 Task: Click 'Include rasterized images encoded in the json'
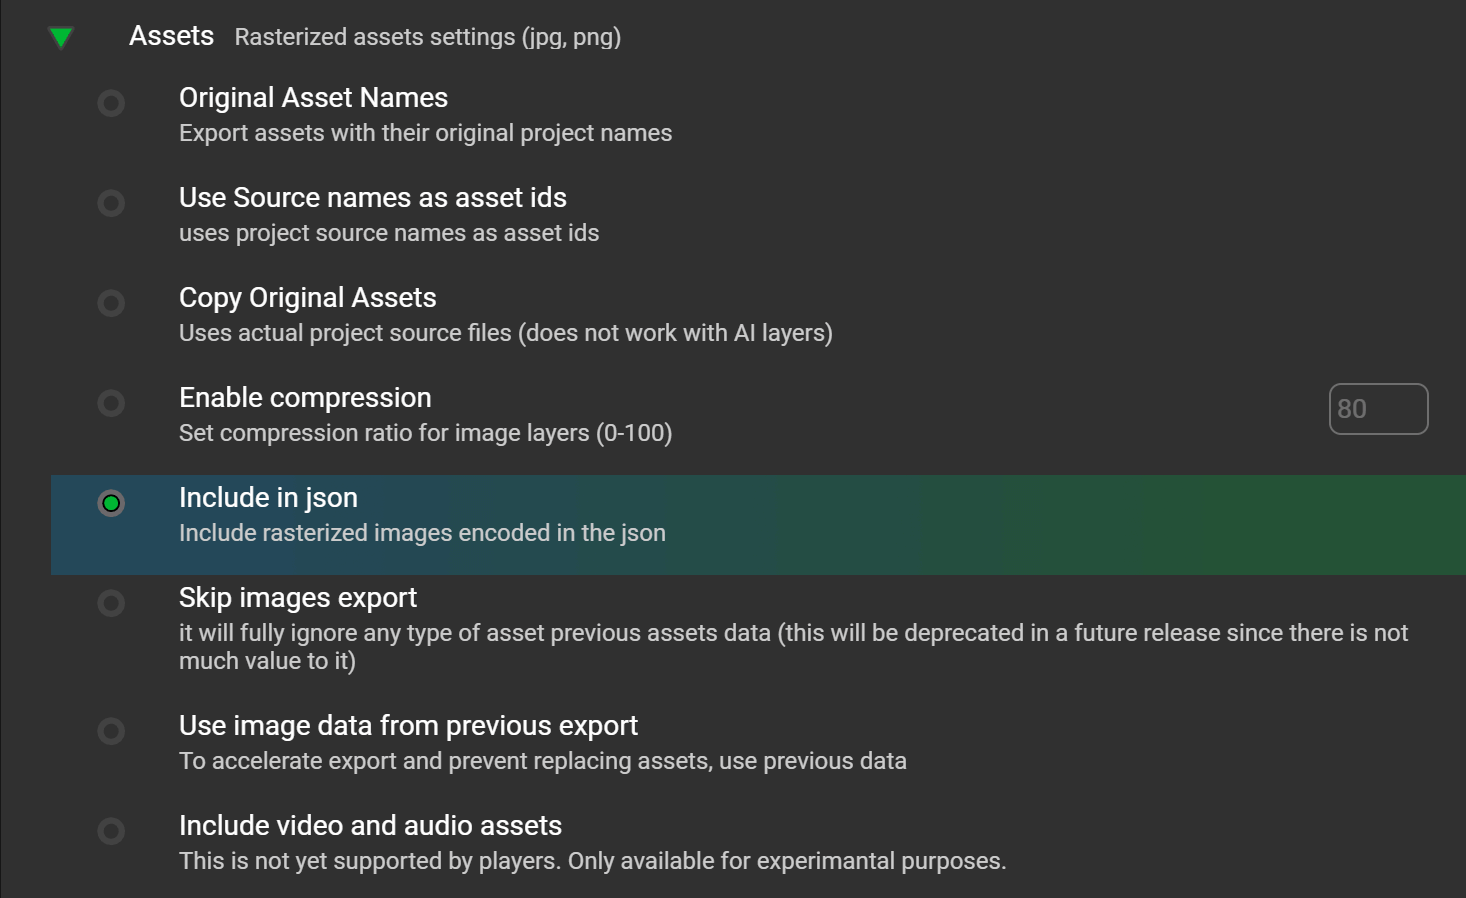point(422,533)
